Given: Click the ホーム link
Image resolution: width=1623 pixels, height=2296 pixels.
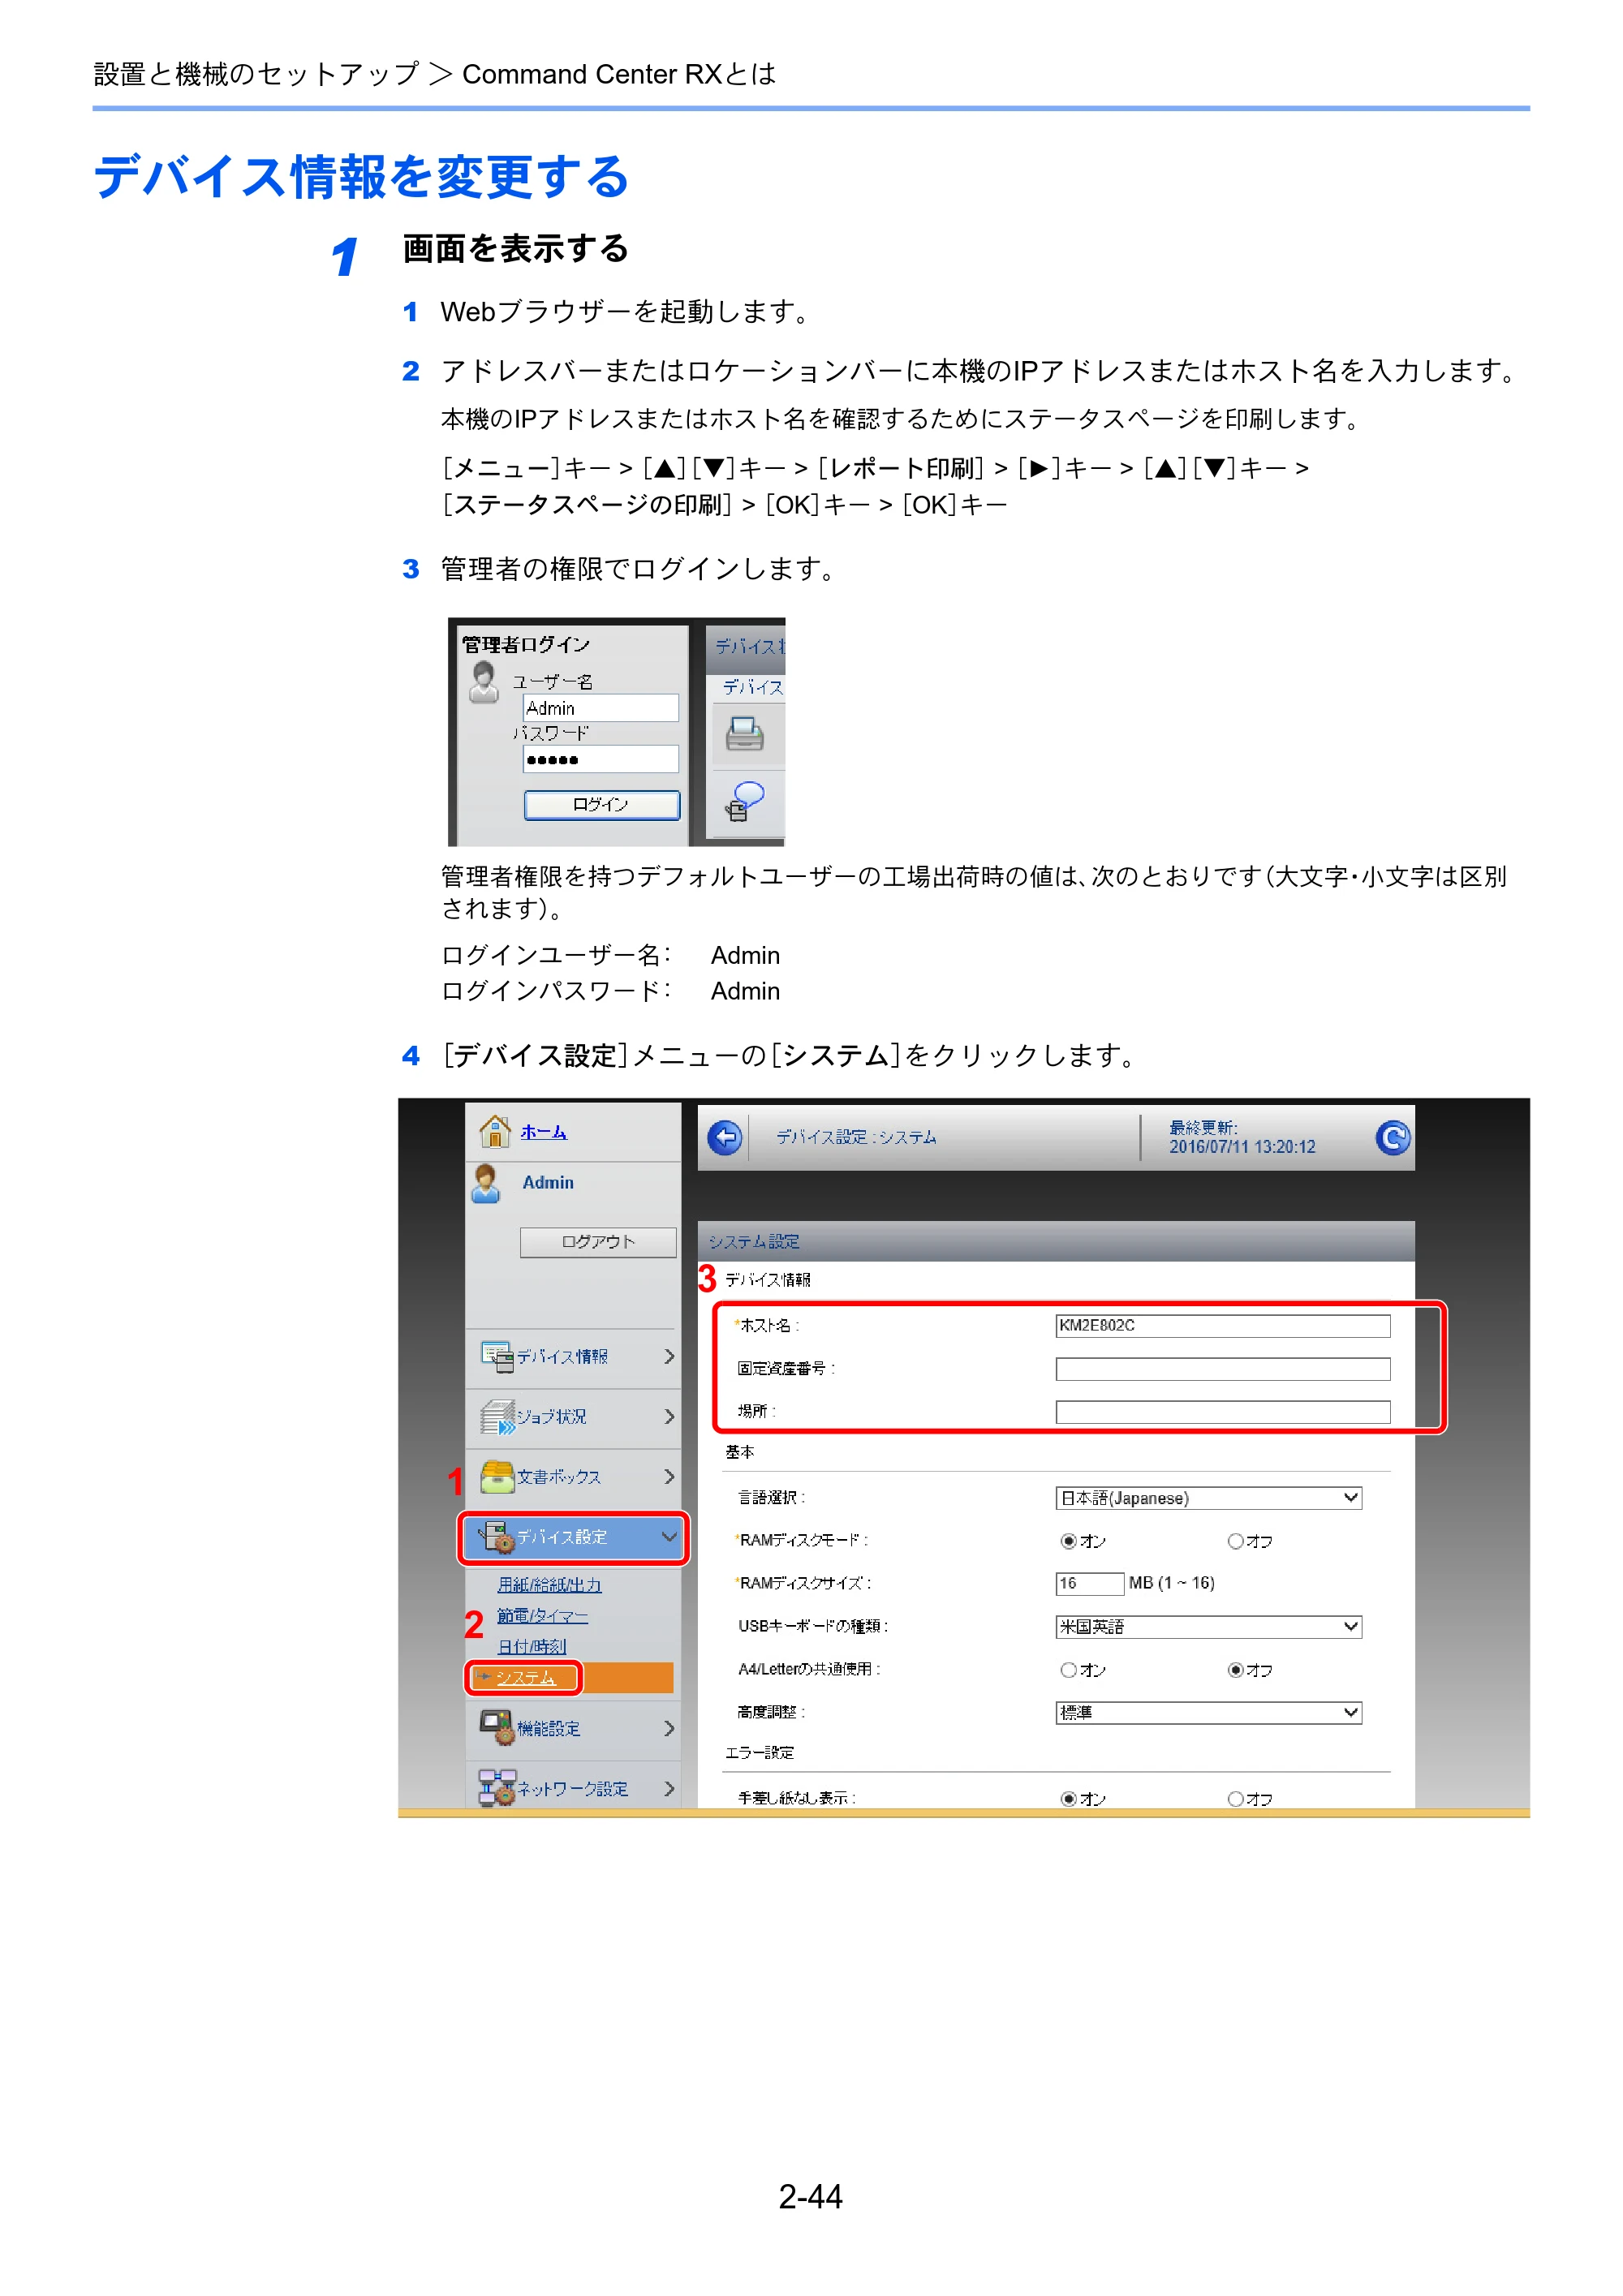Looking at the screenshot, I should click(543, 1132).
